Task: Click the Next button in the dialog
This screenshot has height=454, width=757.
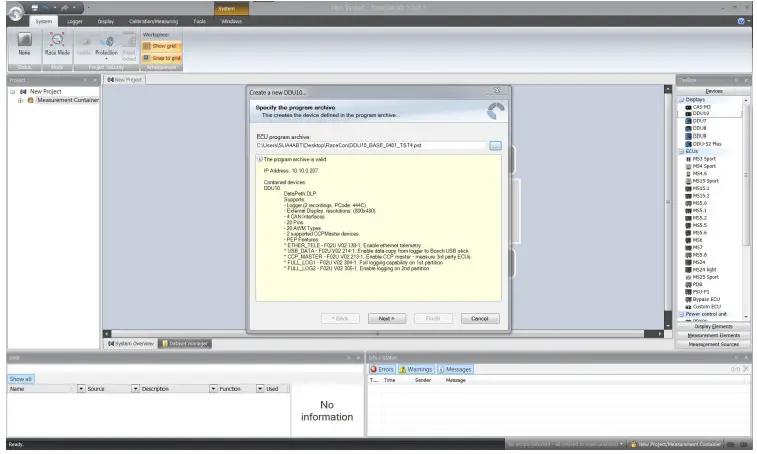Action: tap(386, 319)
